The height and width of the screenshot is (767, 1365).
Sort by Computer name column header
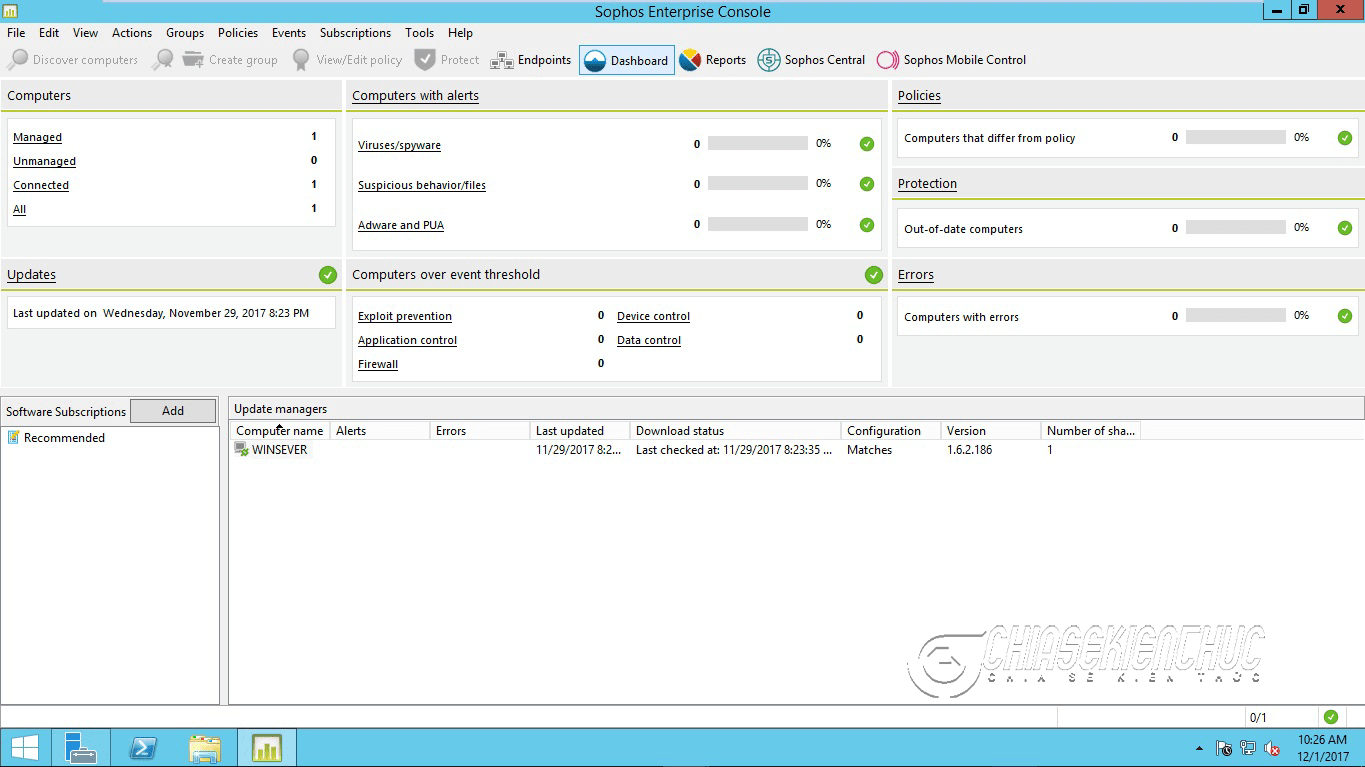point(280,431)
